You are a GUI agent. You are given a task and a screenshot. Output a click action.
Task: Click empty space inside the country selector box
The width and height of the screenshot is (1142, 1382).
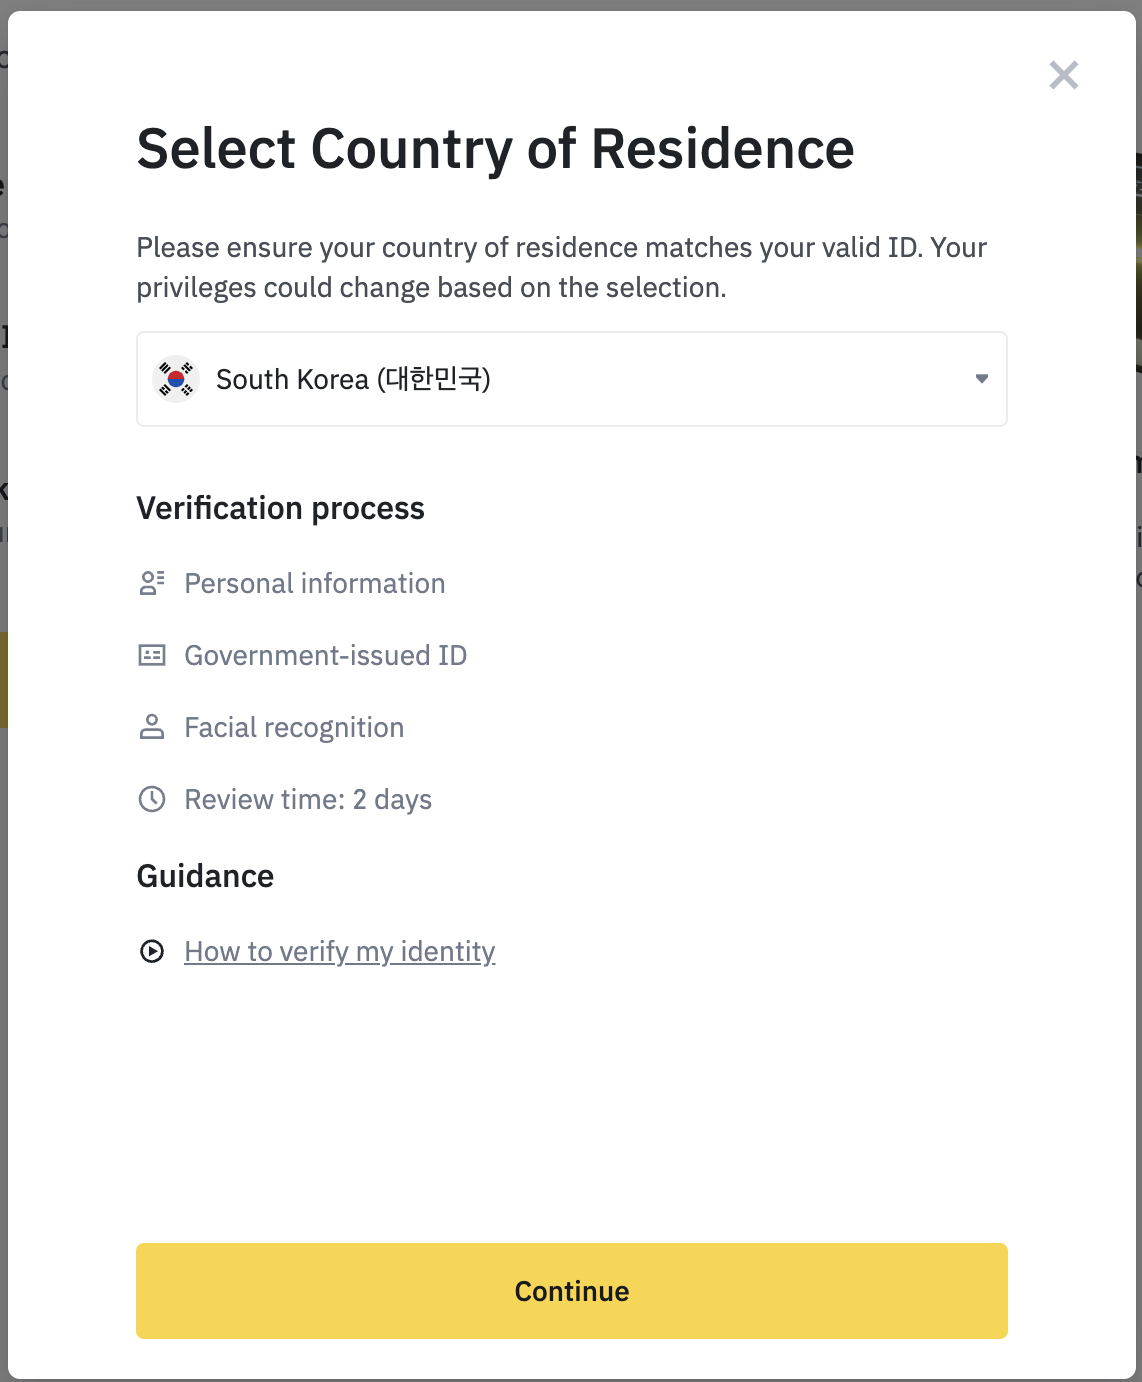(730, 379)
